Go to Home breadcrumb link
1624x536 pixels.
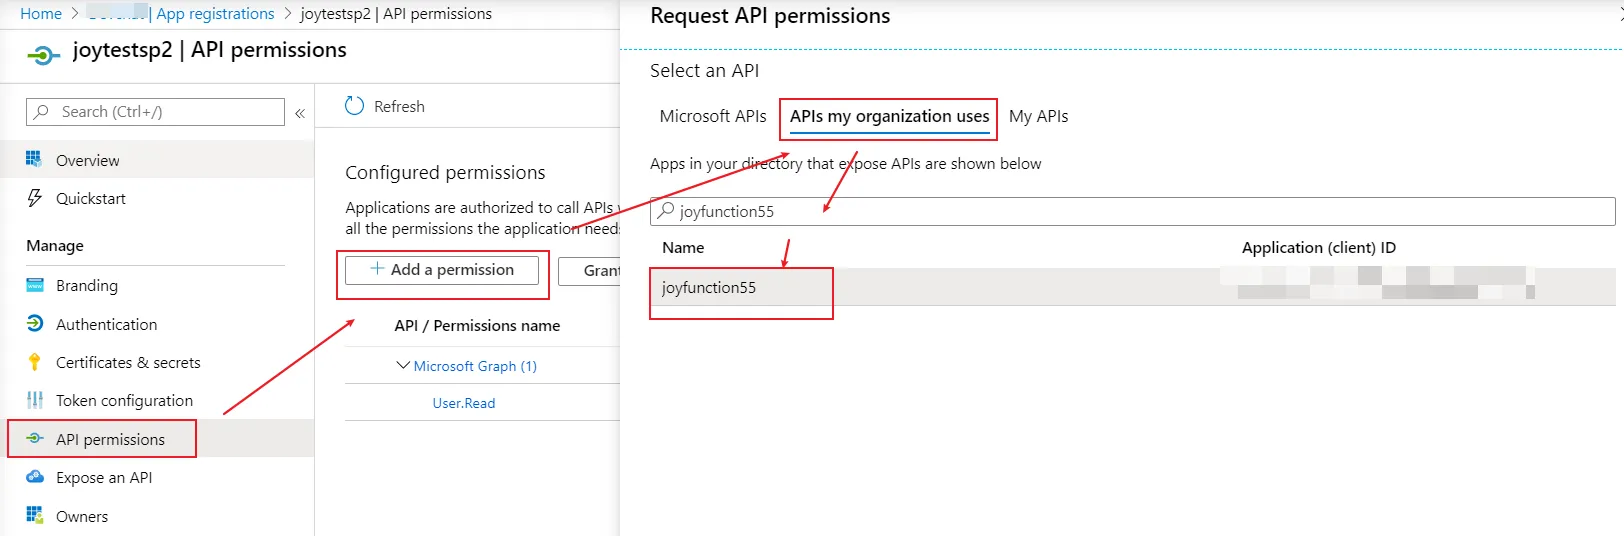click(41, 14)
